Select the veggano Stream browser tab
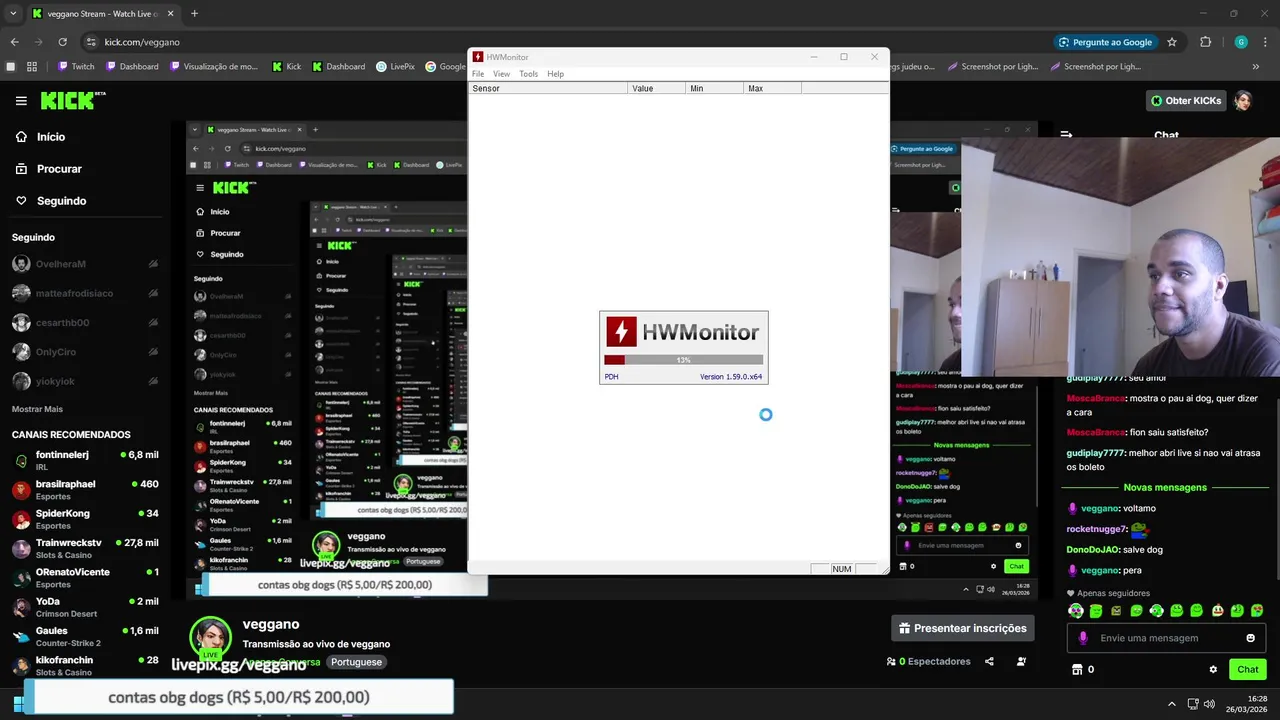This screenshot has height=720, width=1280. pos(102,14)
